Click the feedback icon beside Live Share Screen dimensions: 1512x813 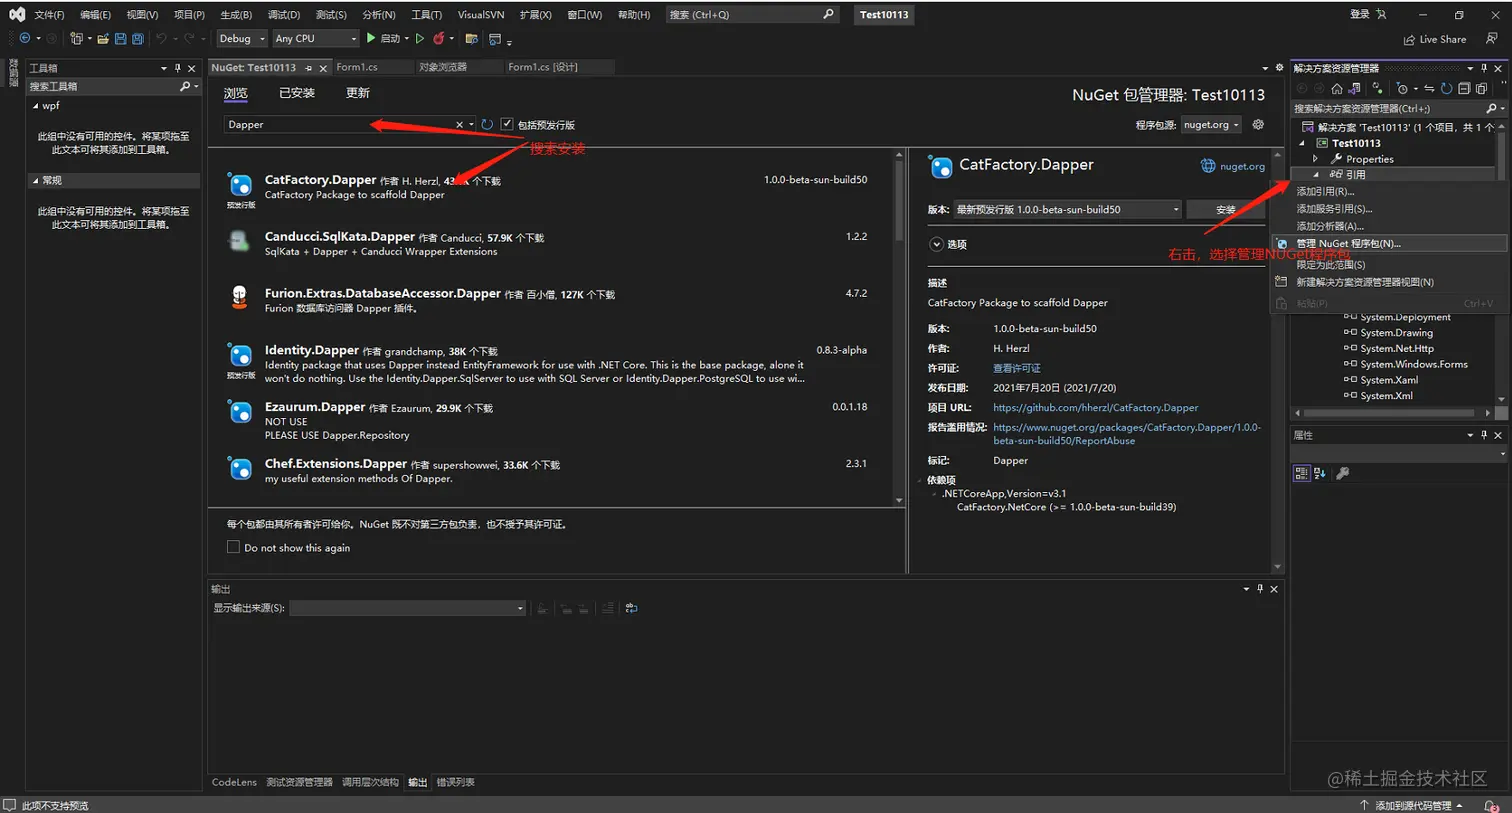point(1491,39)
